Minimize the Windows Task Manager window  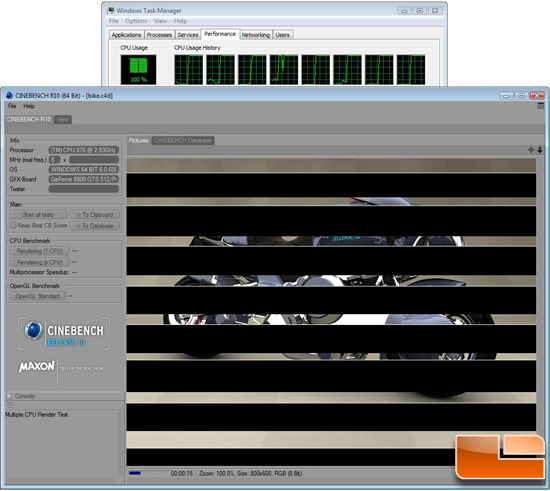pyautogui.click(x=404, y=11)
